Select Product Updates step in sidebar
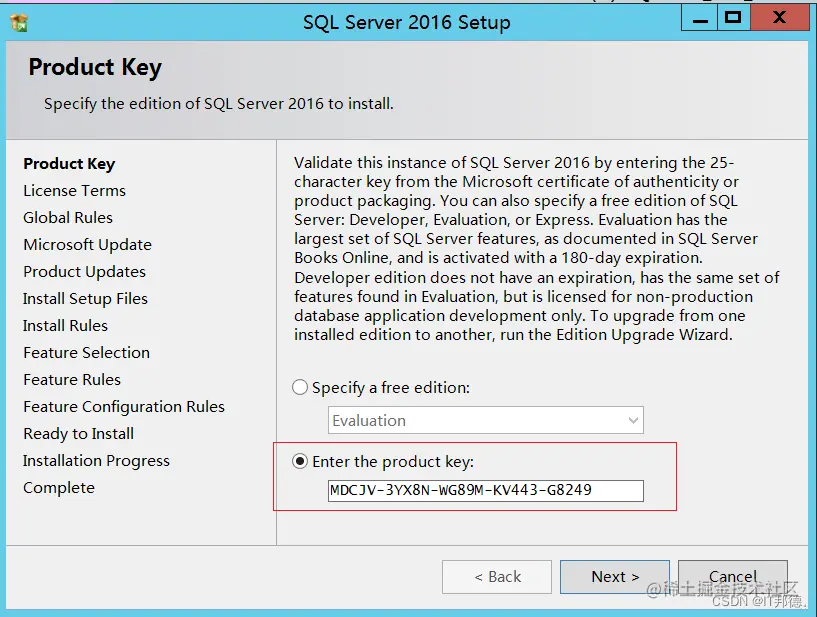The width and height of the screenshot is (817, 617). 84,272
